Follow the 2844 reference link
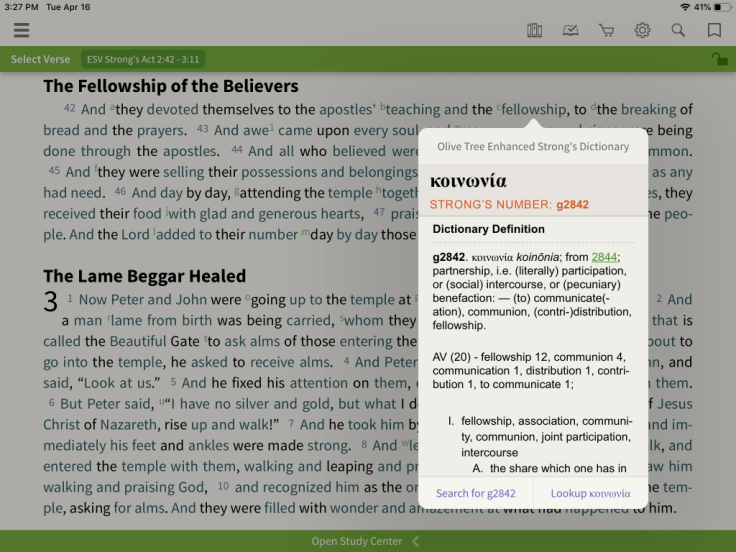Image resolution: width=736 pixels, height=552 pixels. [603, 258]
